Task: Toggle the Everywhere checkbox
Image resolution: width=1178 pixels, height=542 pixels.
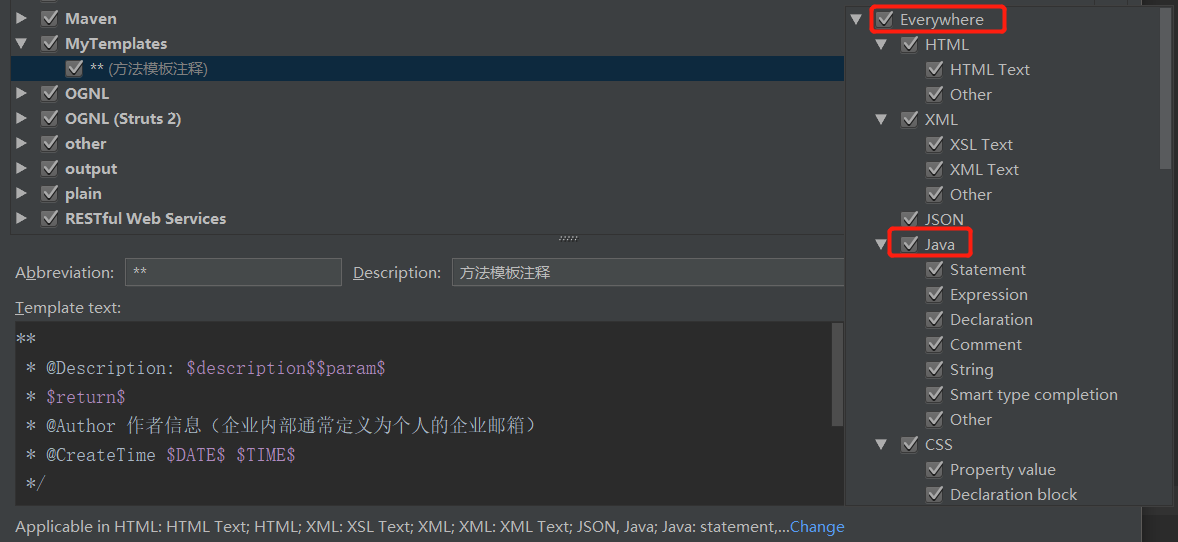Action: pos(884,20)
